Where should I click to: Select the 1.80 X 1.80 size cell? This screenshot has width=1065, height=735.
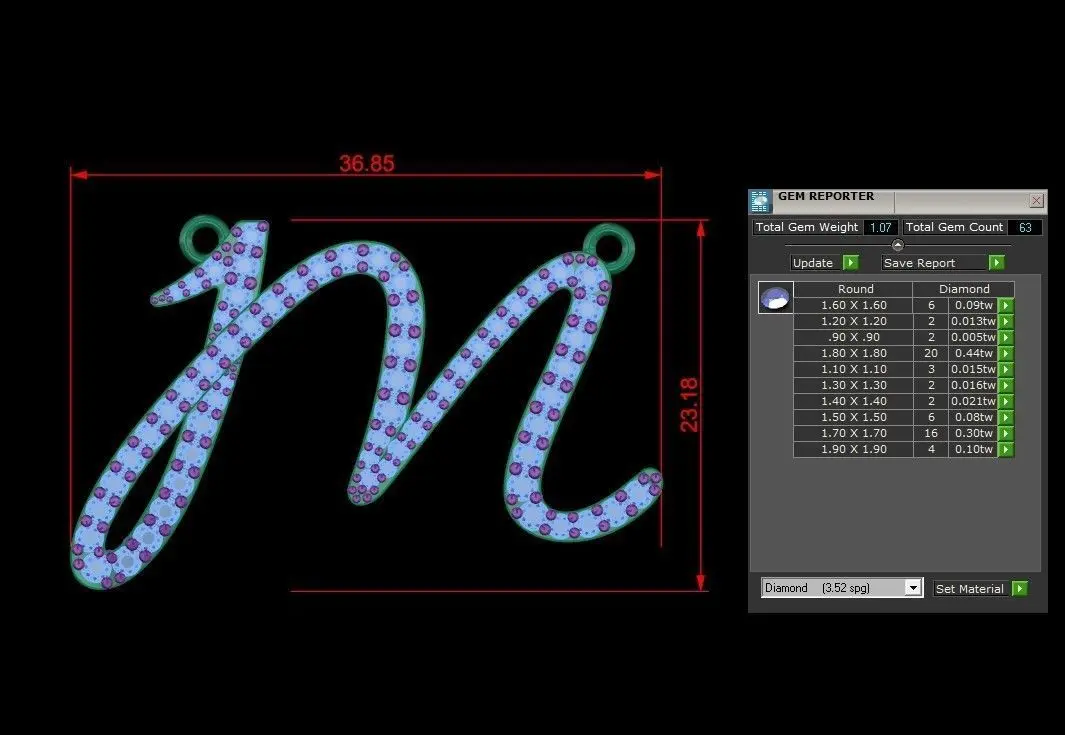(854, 353)
